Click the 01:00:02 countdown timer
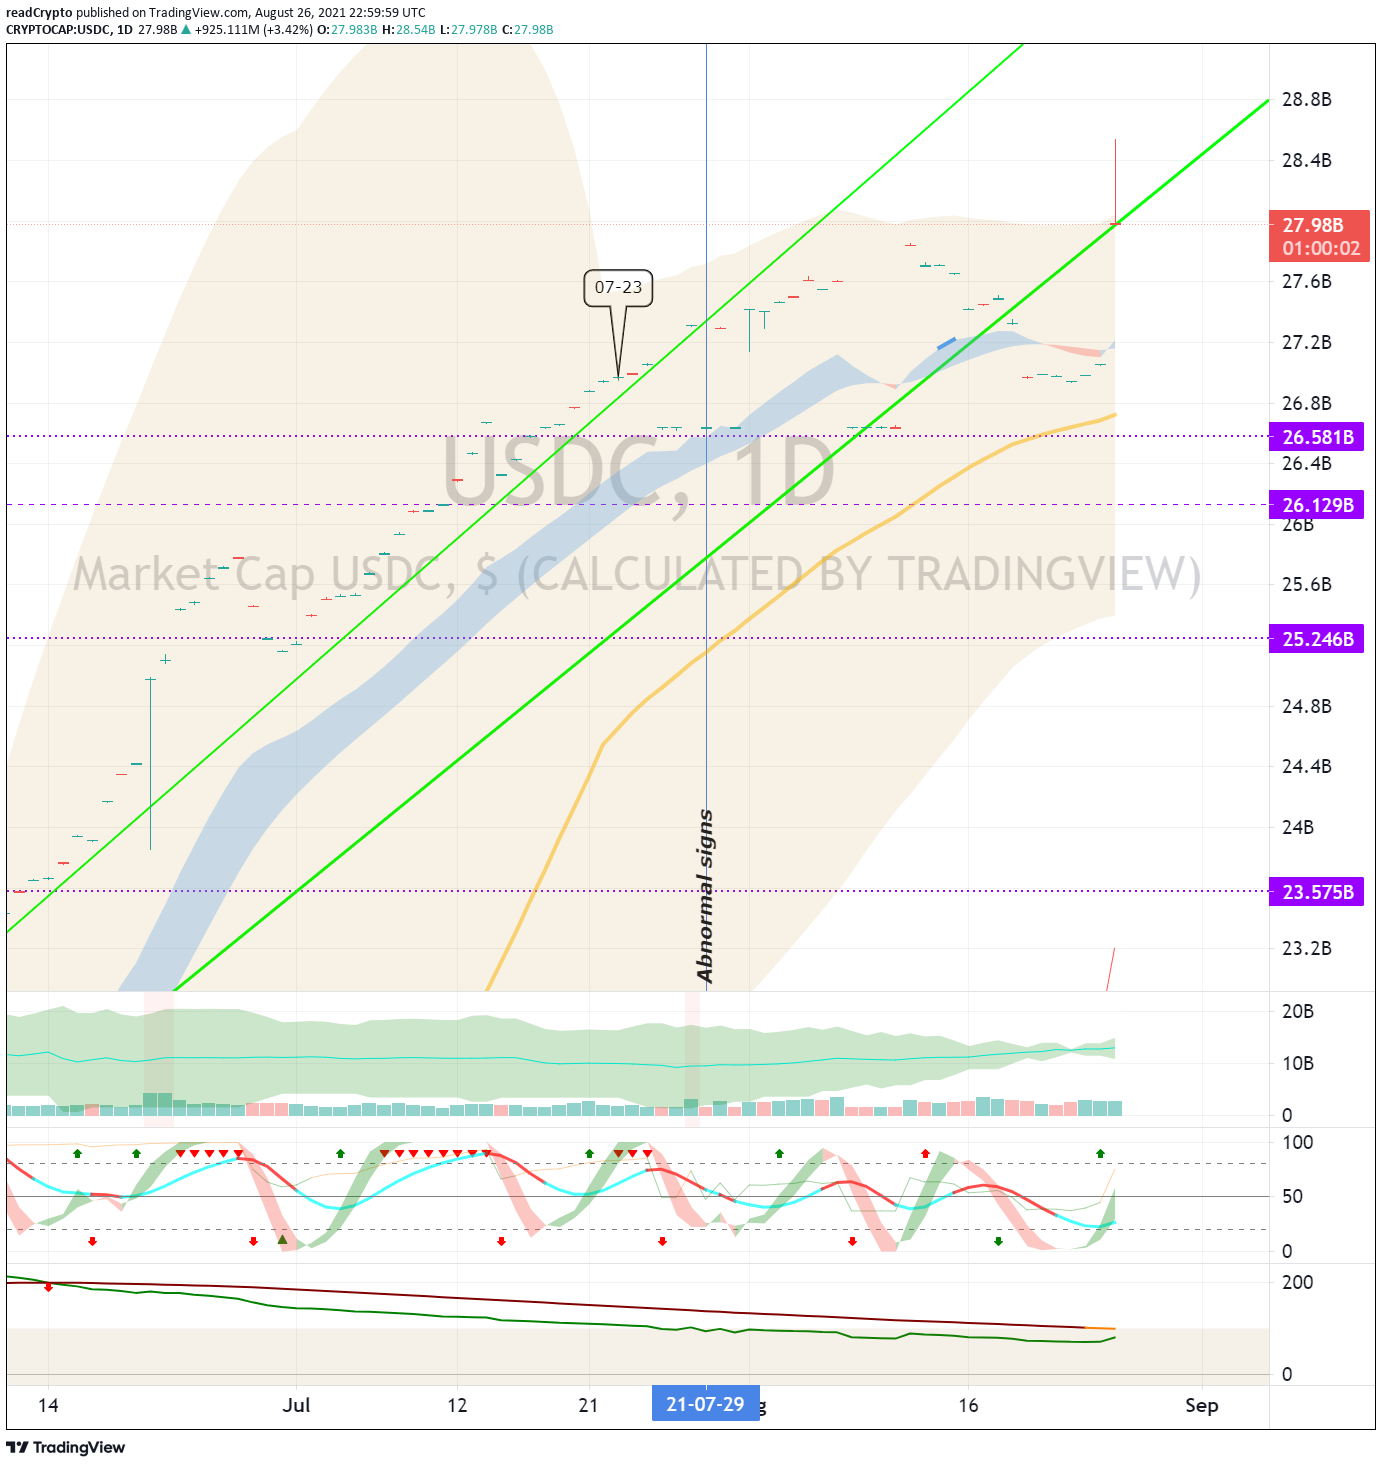Screen dimensions: 1382x1466 (1321, 249)
